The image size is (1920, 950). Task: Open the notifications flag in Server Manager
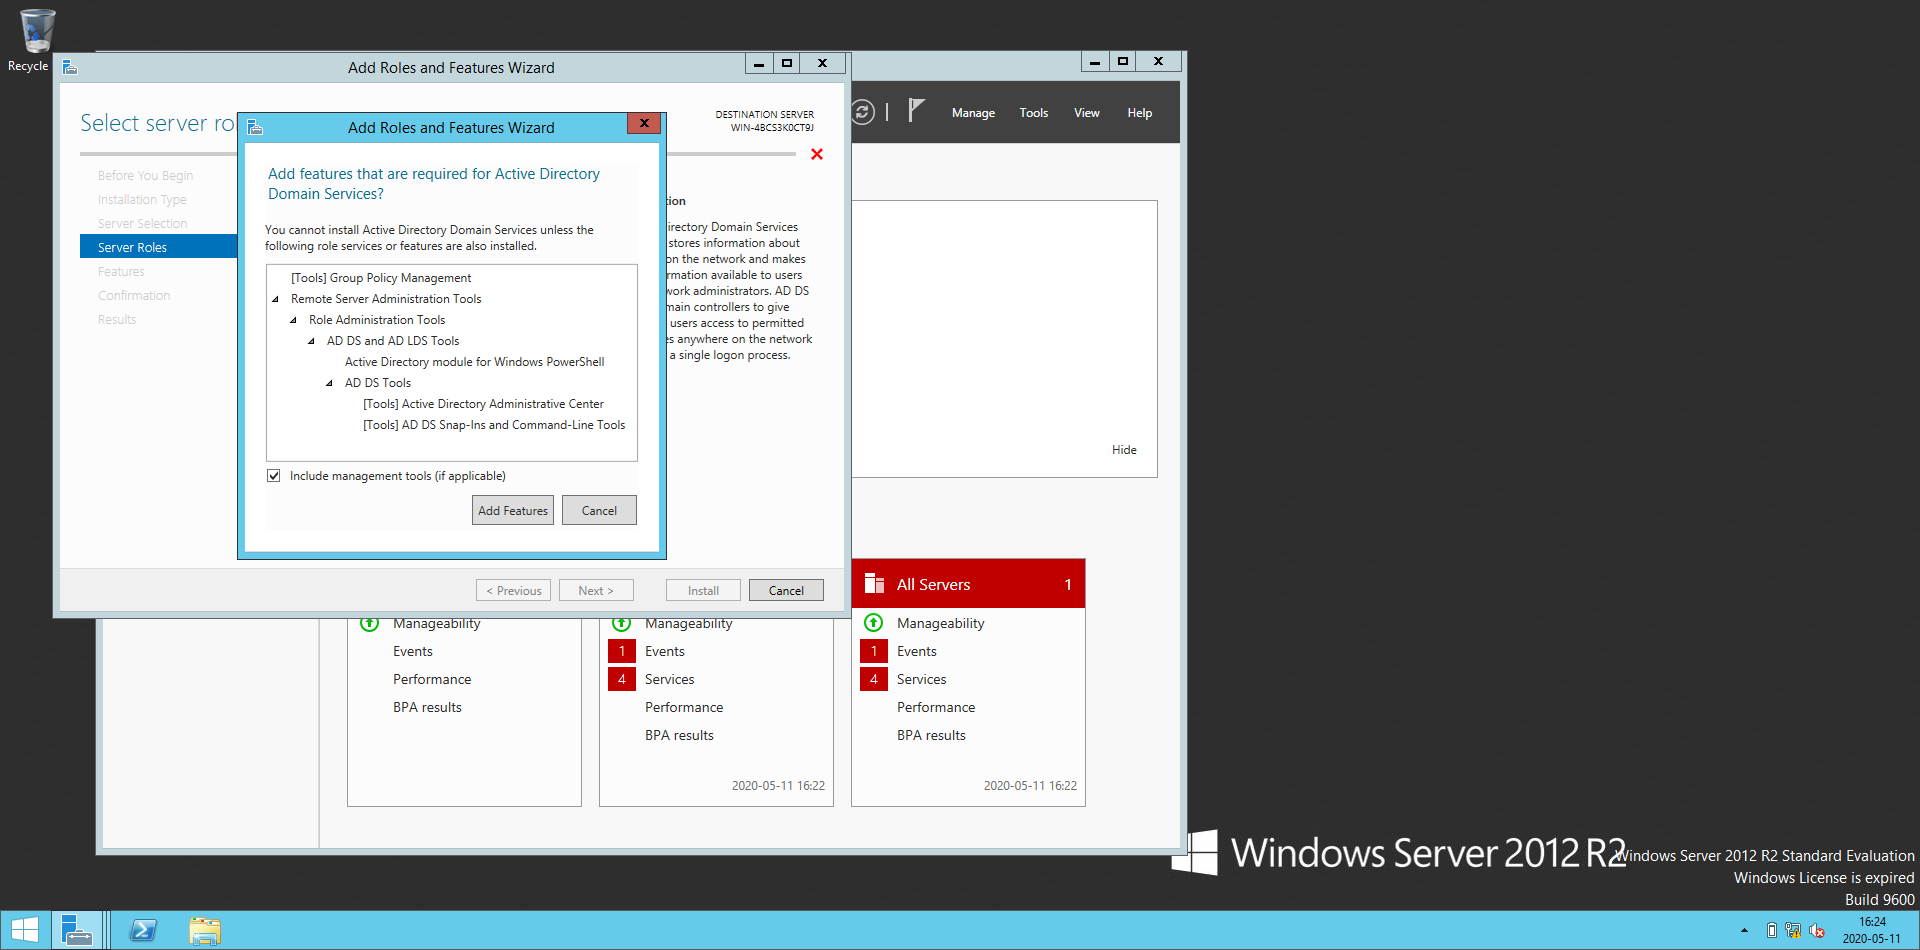[x=916, y=110]
